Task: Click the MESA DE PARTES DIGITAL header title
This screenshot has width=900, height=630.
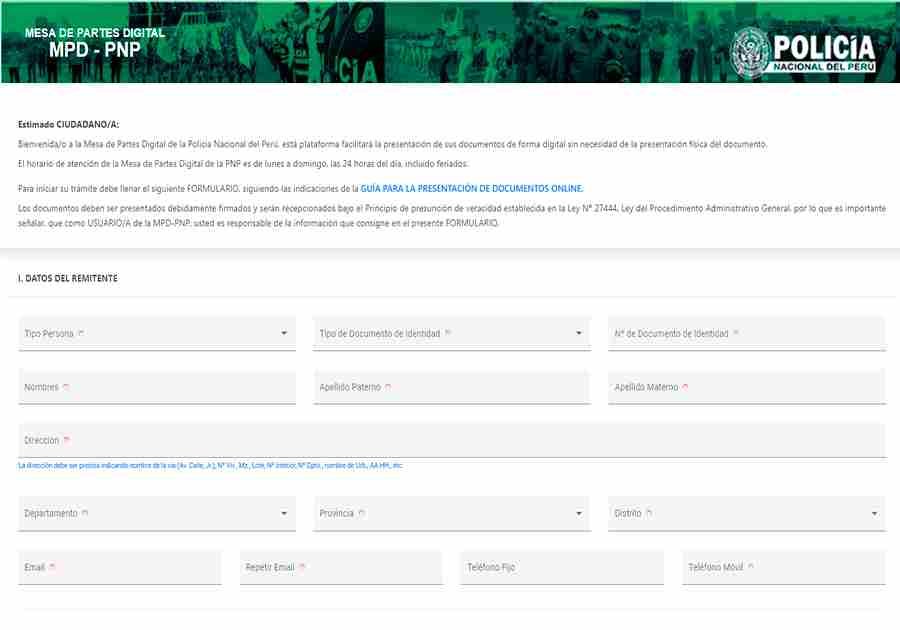Action: coord(95,33)
